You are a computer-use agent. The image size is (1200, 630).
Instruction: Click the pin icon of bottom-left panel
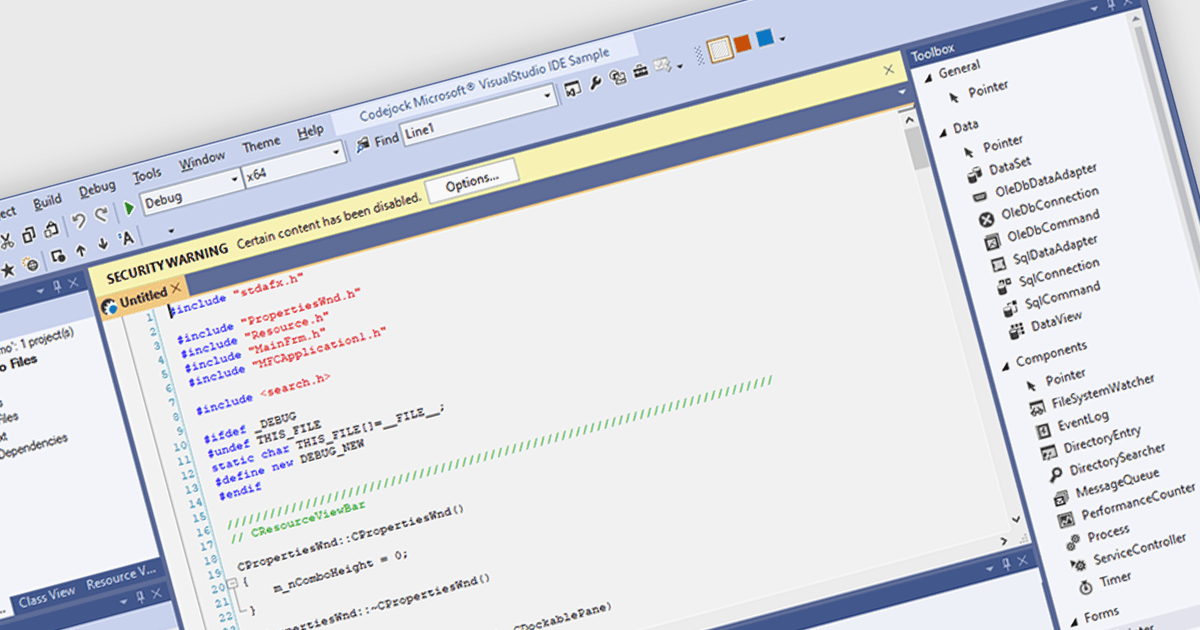(139, 598)
